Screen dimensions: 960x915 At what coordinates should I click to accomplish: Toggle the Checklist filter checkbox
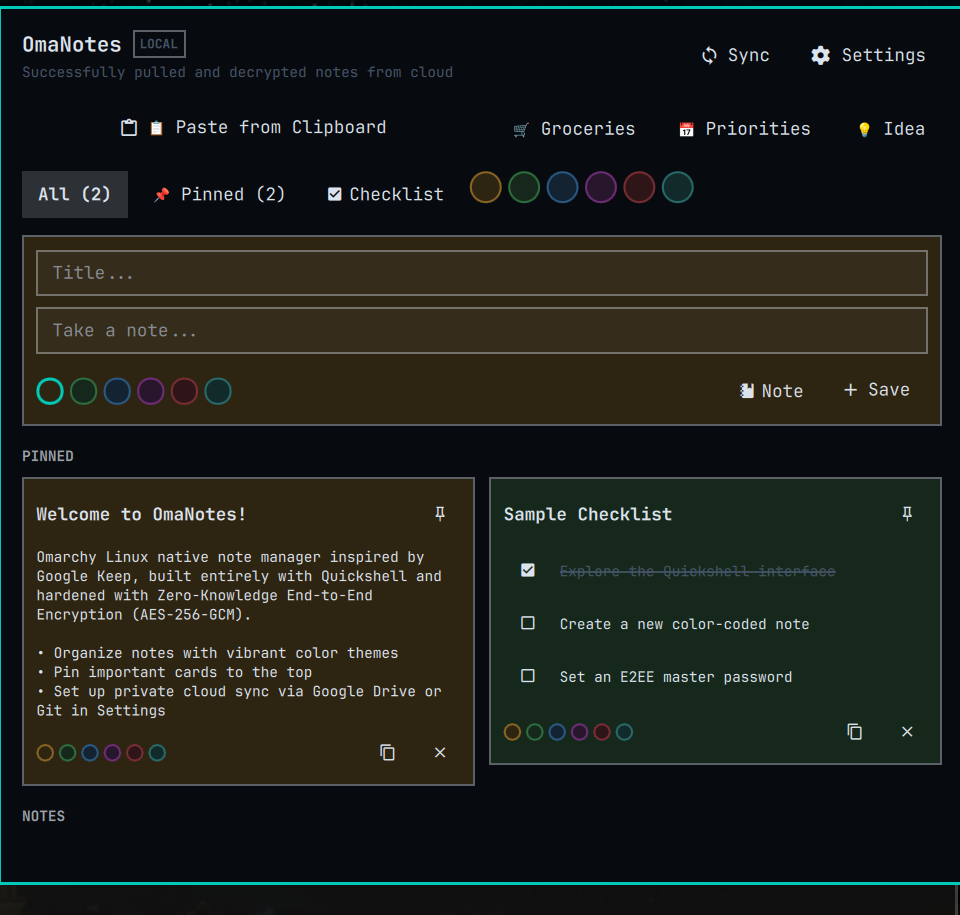(x=334, y=195)
